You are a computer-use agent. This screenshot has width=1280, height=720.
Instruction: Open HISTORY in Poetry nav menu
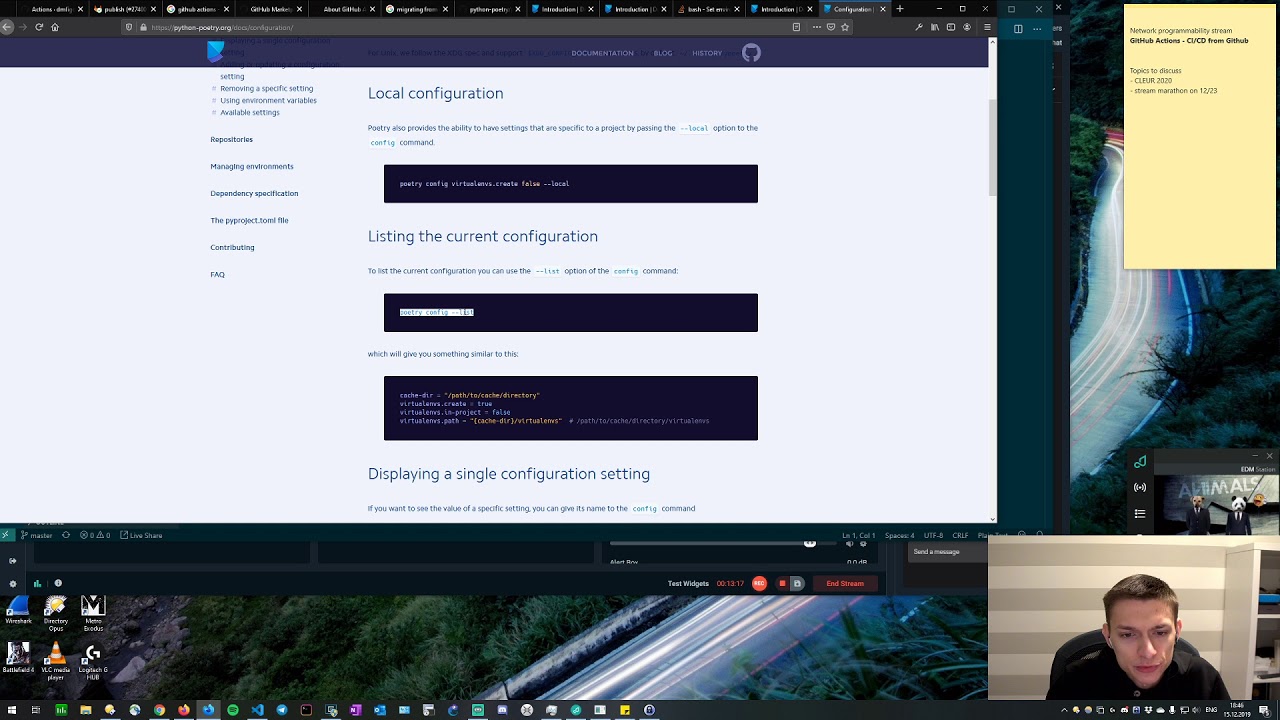(707, 53)
